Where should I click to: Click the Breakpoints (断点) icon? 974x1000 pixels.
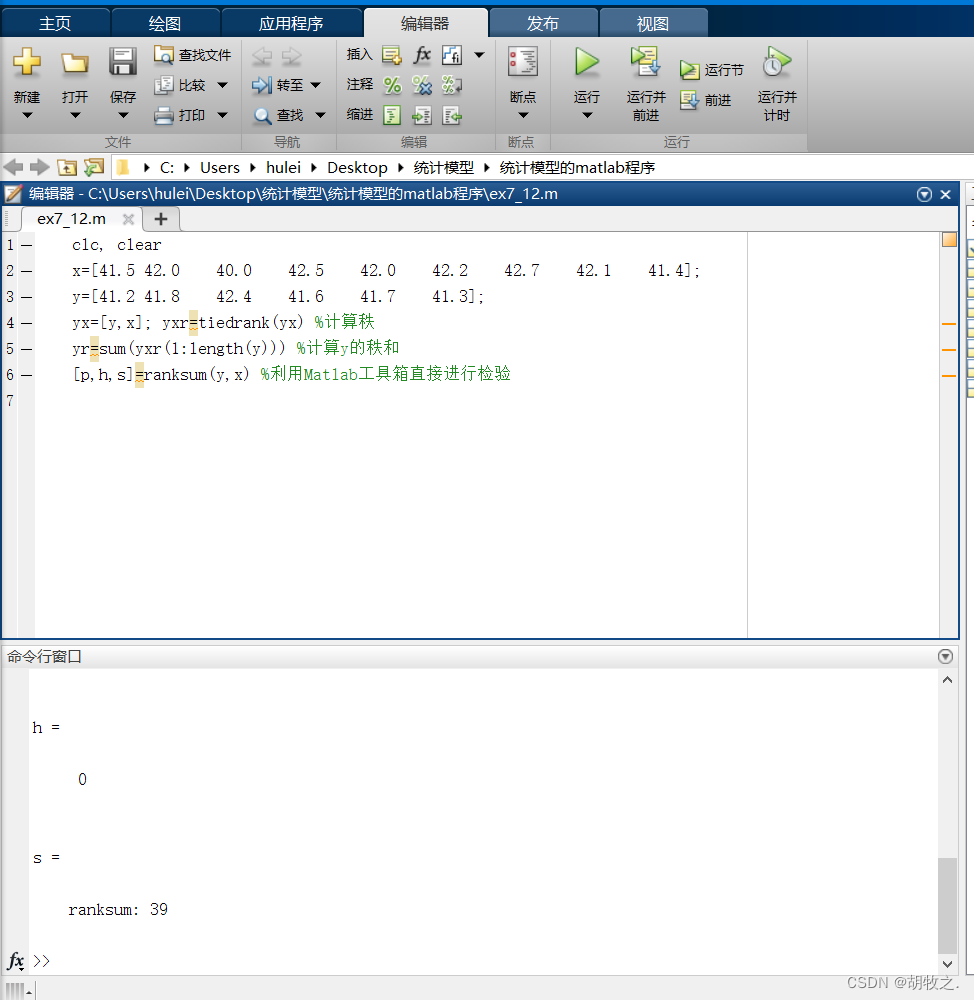click(x=522, y=62)
